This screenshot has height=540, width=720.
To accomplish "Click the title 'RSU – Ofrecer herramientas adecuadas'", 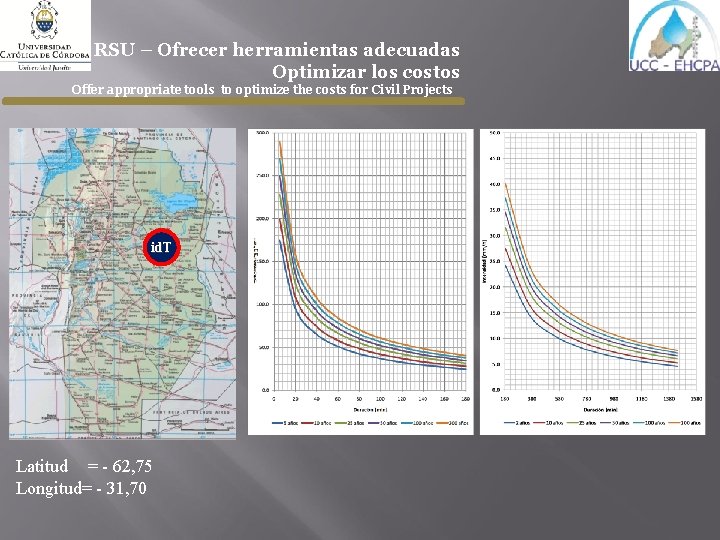I will (x=277, y=50).
